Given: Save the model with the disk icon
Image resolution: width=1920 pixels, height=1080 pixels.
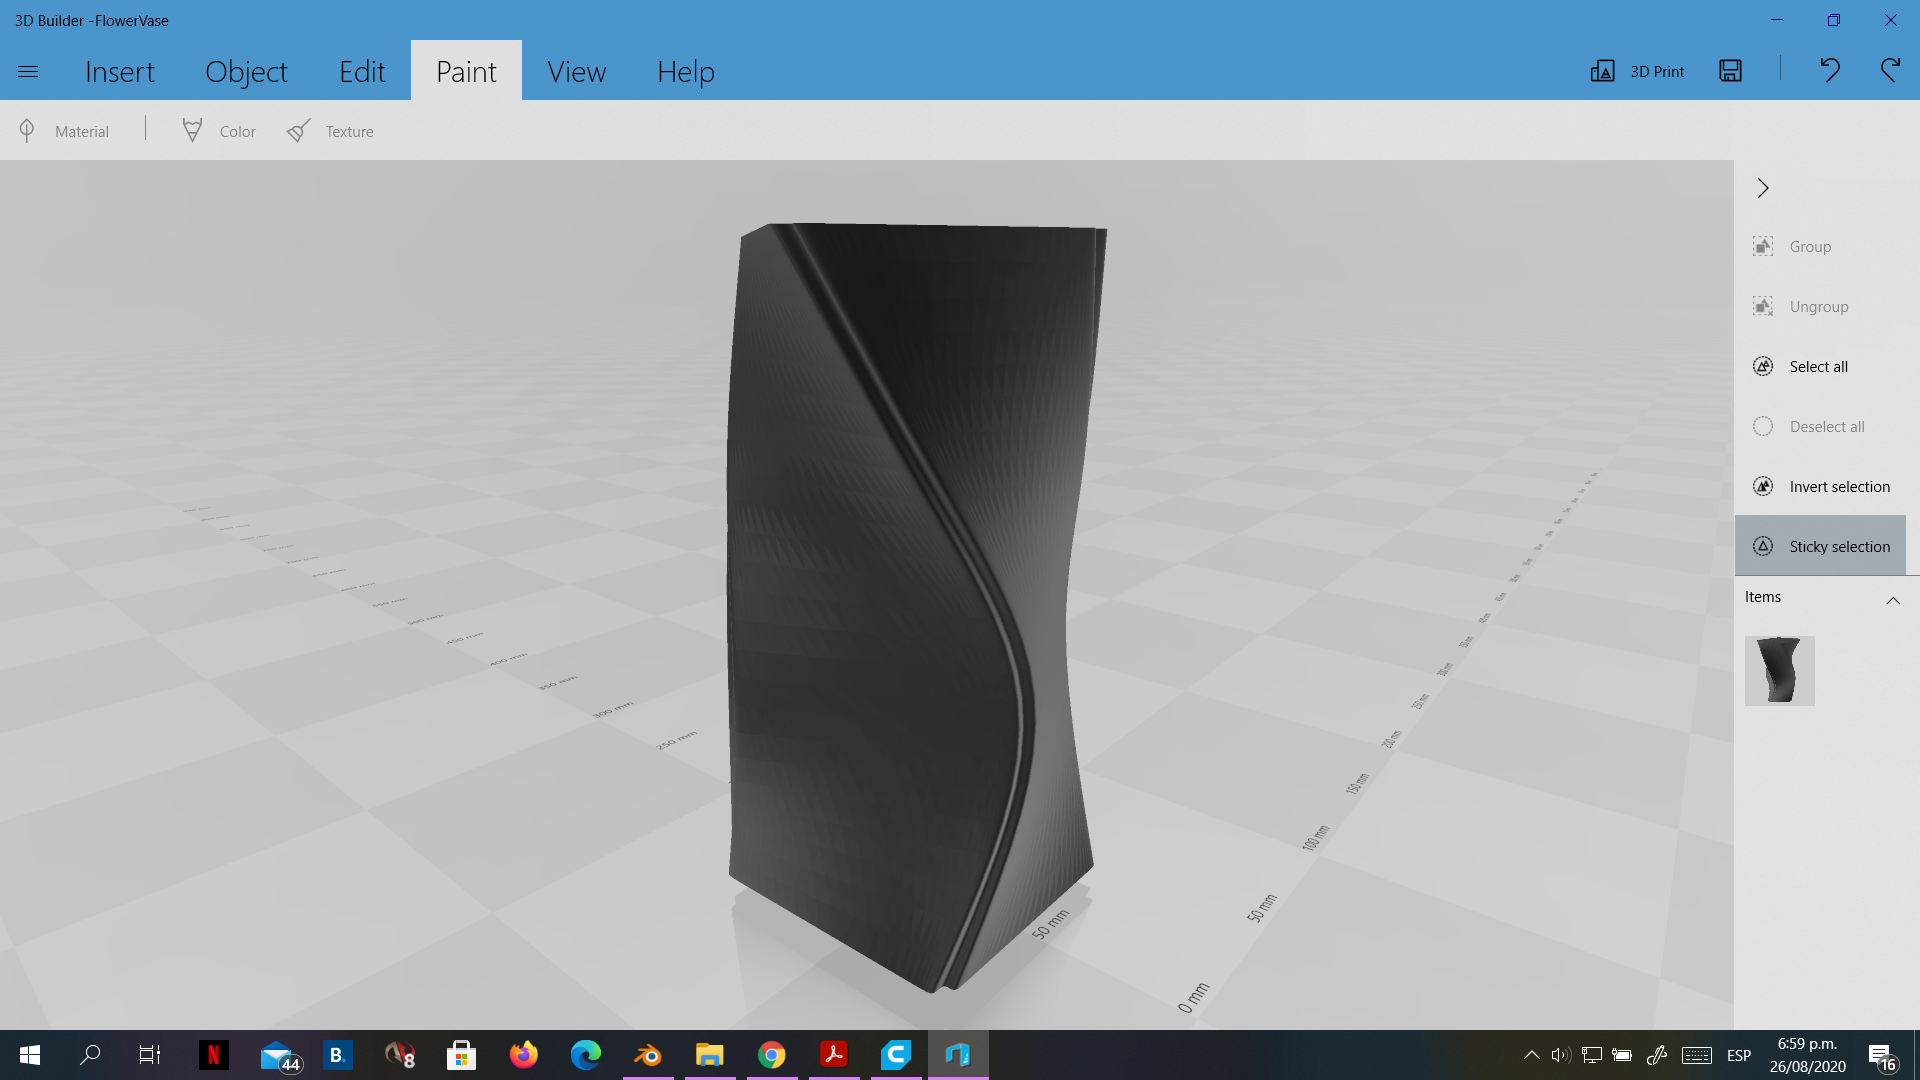Looking at the screenshot, I should [1731, 71].
